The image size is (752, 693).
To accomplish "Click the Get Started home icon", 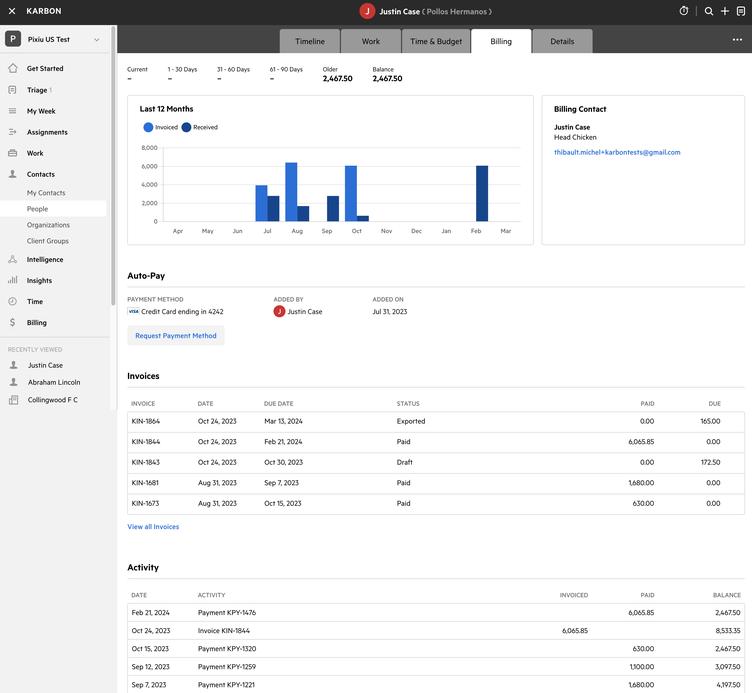I will [x=13, y=68].
